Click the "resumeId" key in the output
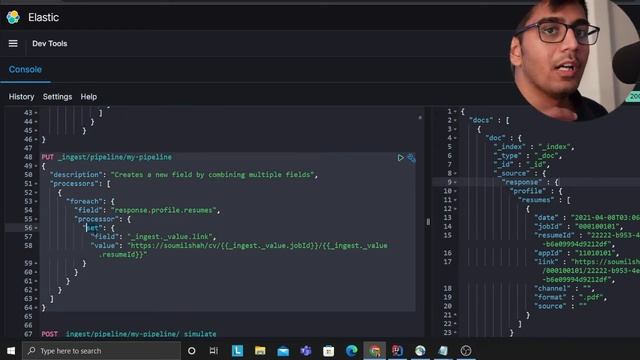640x360 pixels. [554, 236]
